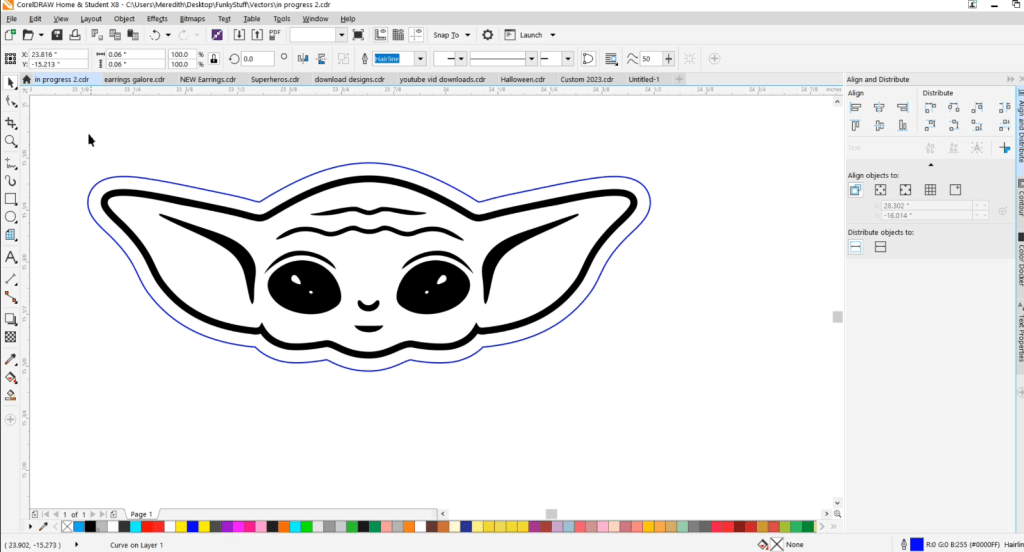Choose the Ellipse tool

[x=11, y=217]
